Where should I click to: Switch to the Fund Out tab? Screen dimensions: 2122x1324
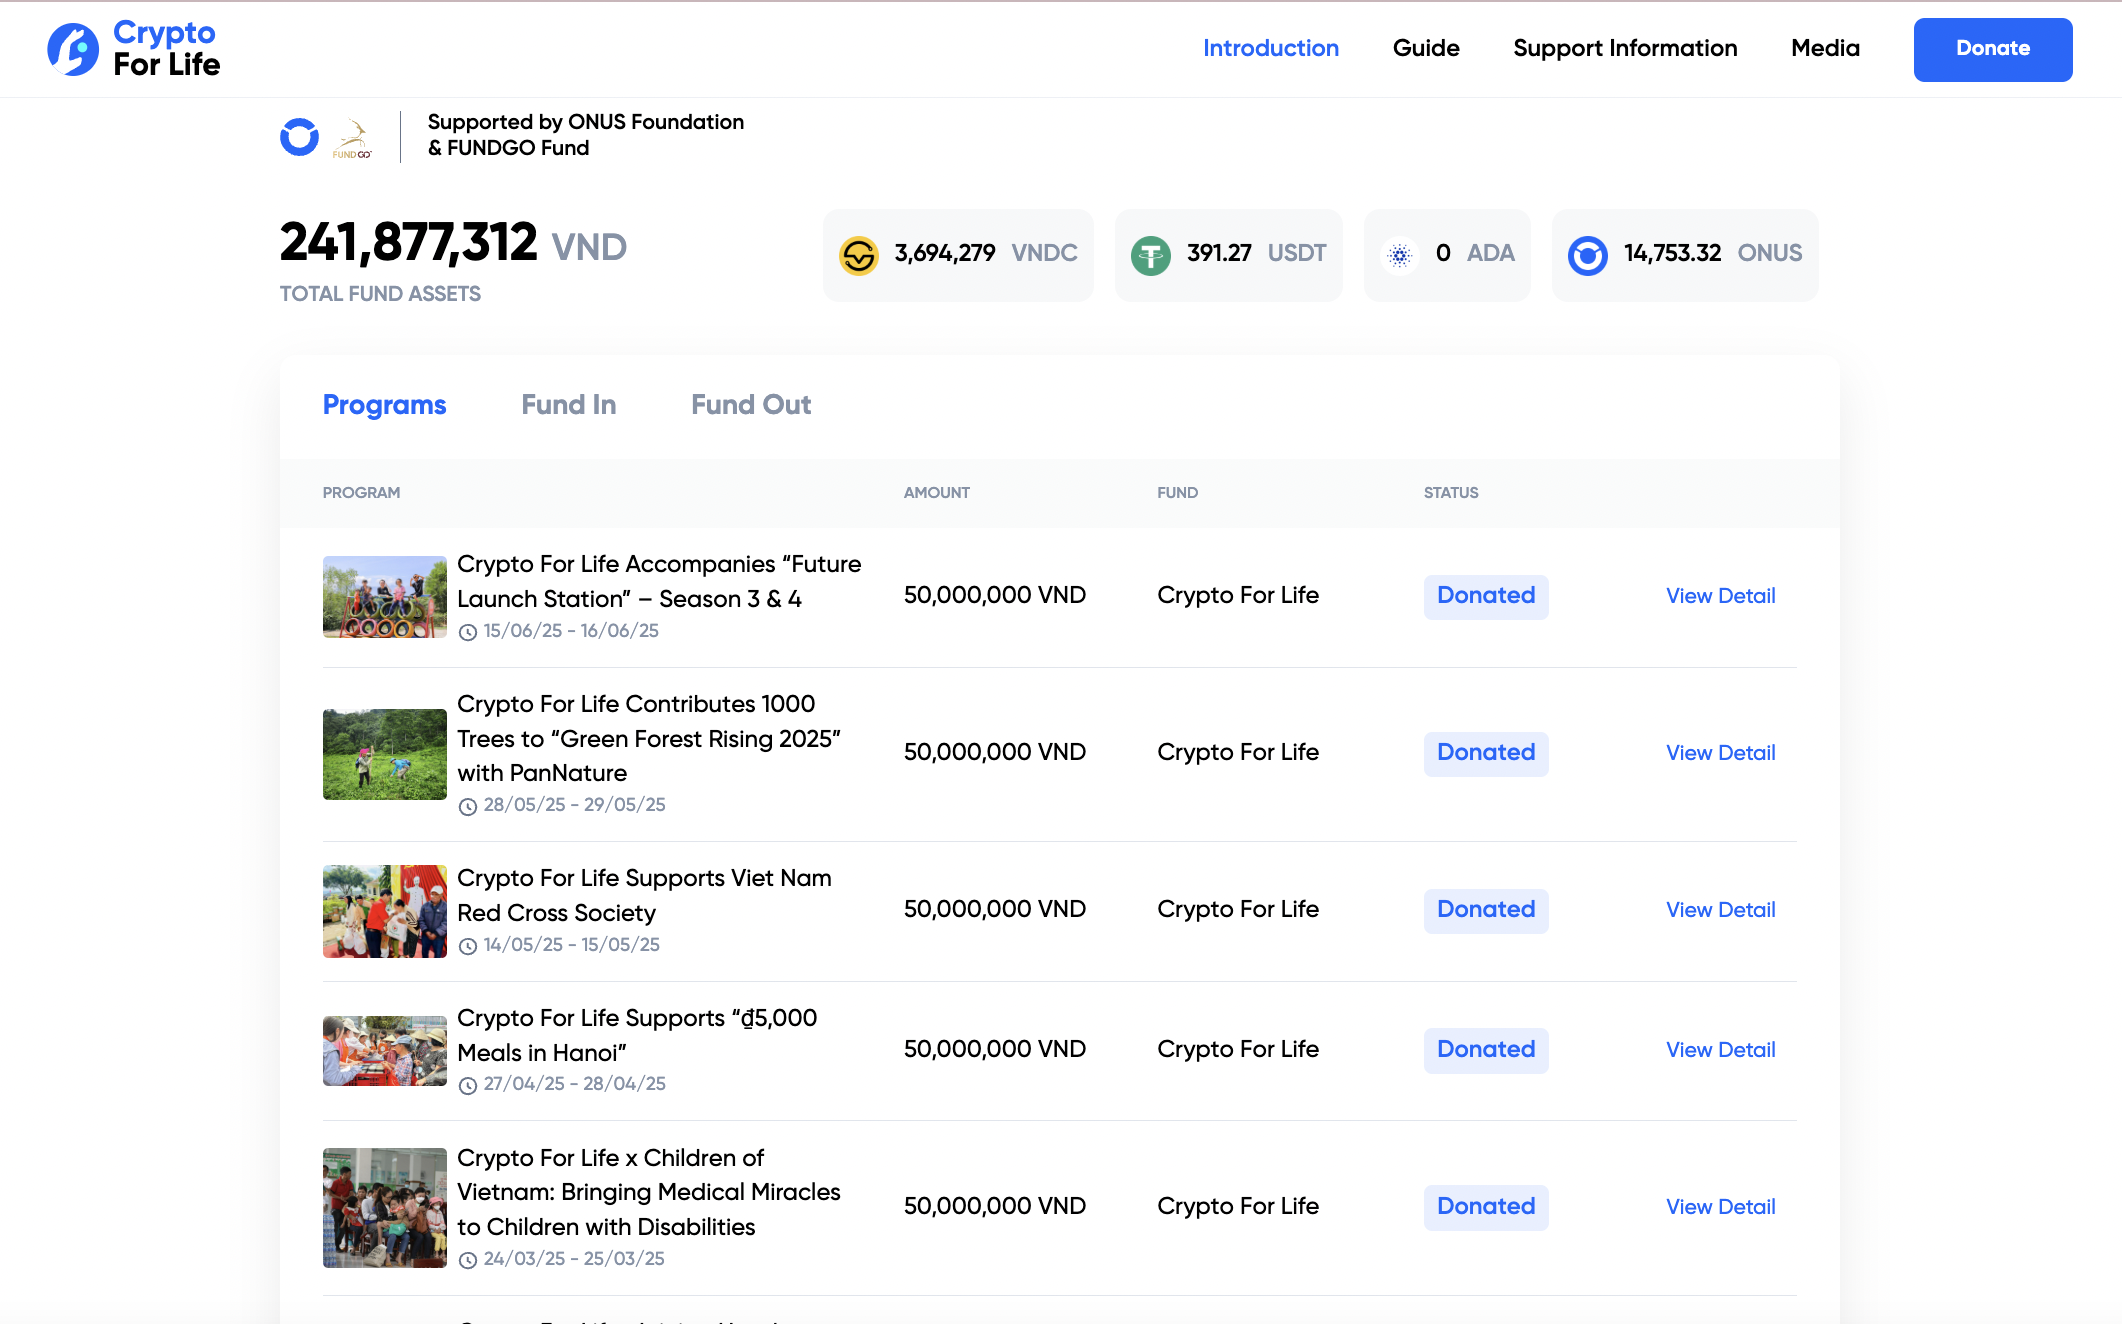coord(751,405)
